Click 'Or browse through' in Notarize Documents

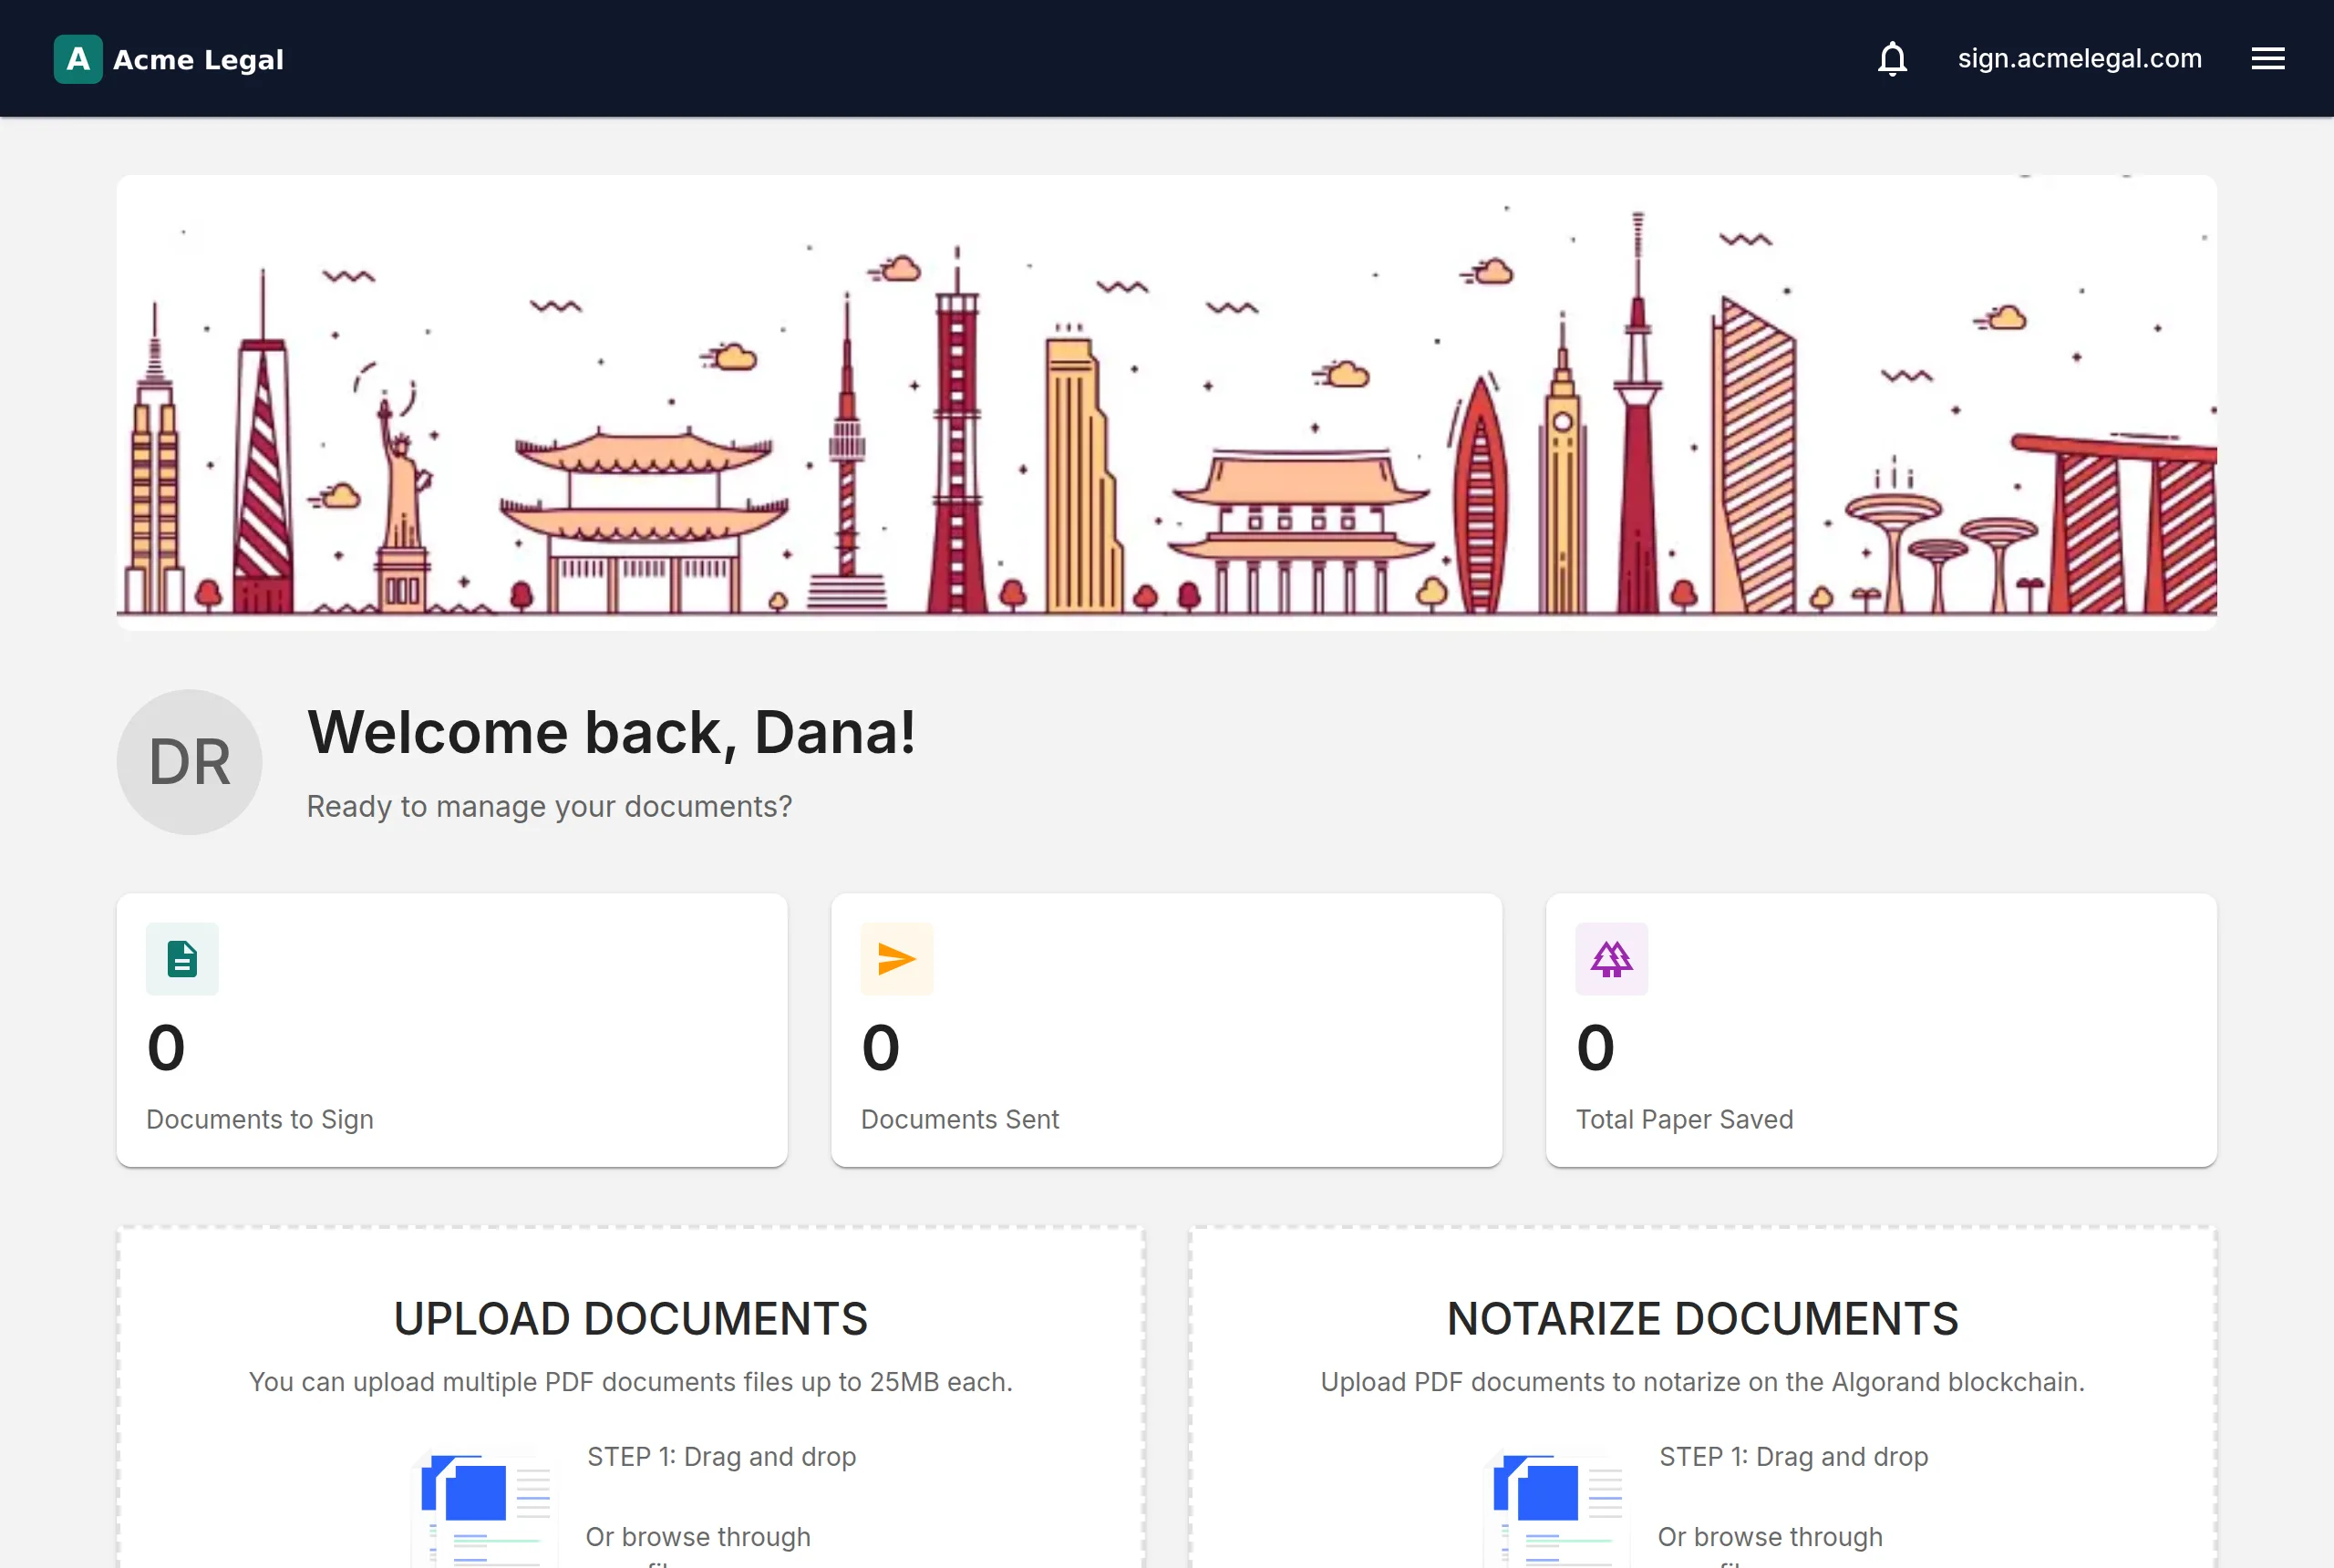tap(1770, 1537)
